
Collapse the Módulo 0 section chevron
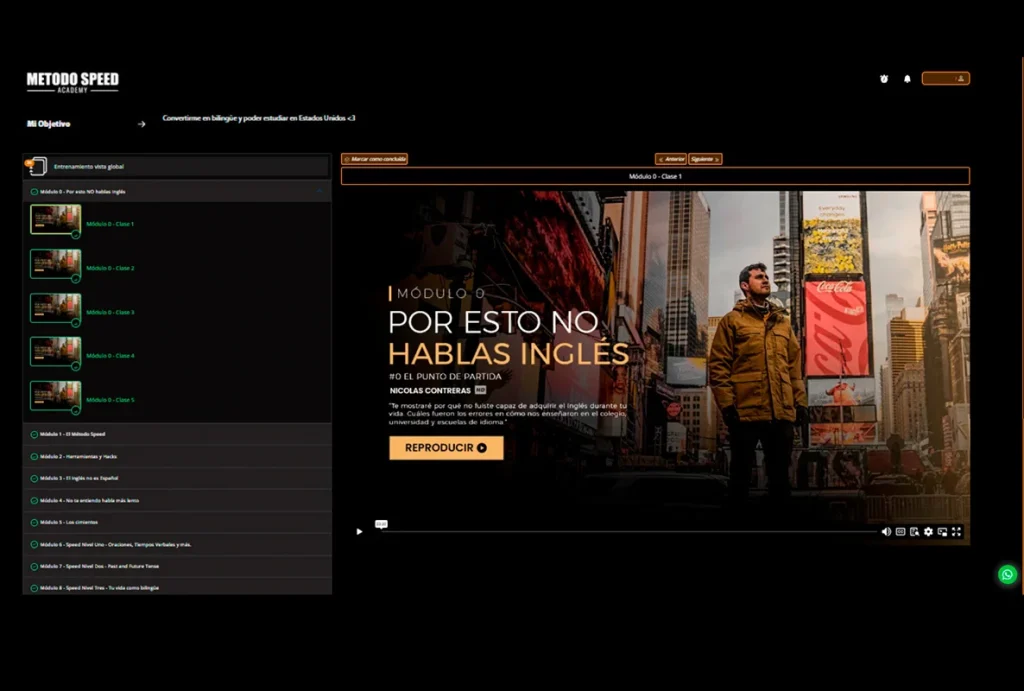pos(319,191)
